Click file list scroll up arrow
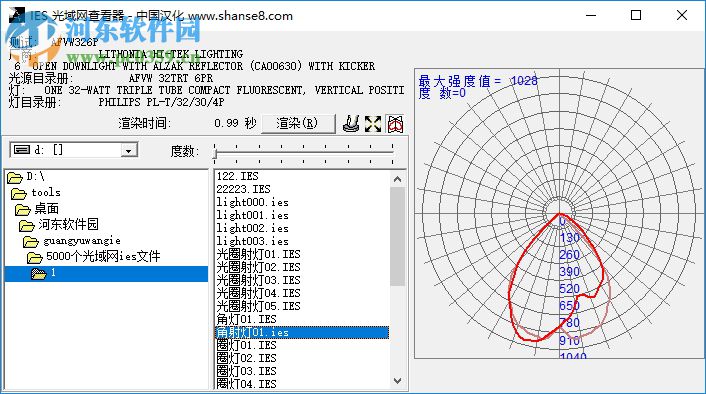 pos(397,179)
